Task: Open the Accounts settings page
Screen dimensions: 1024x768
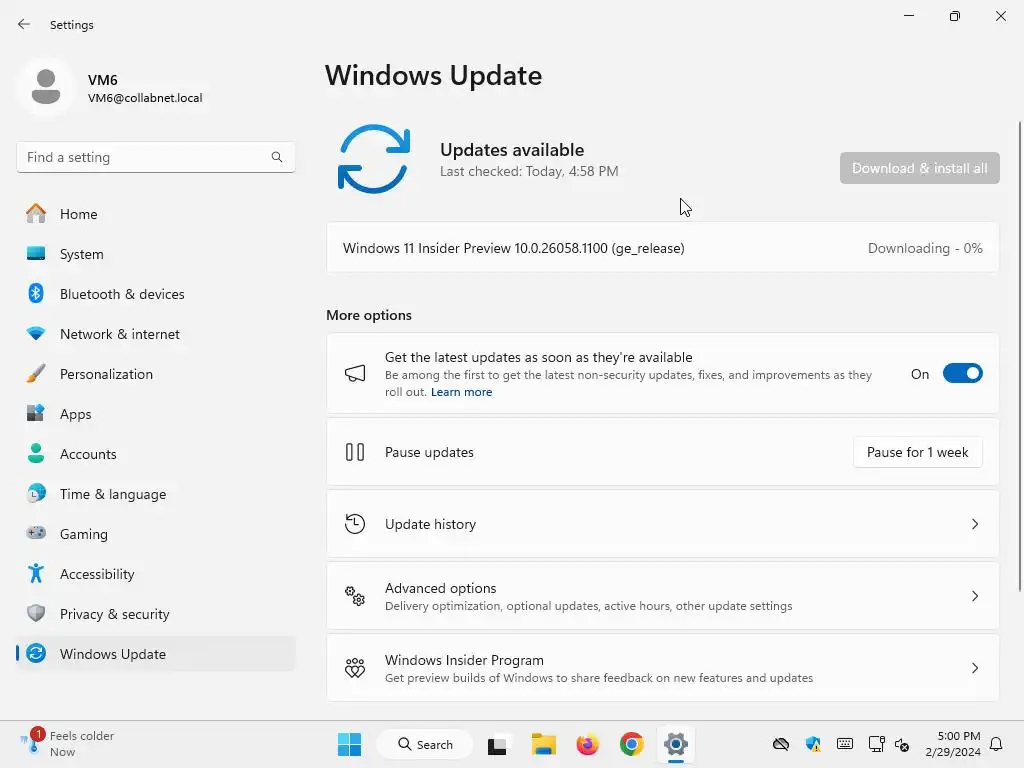Action: (x=155, y=453)
